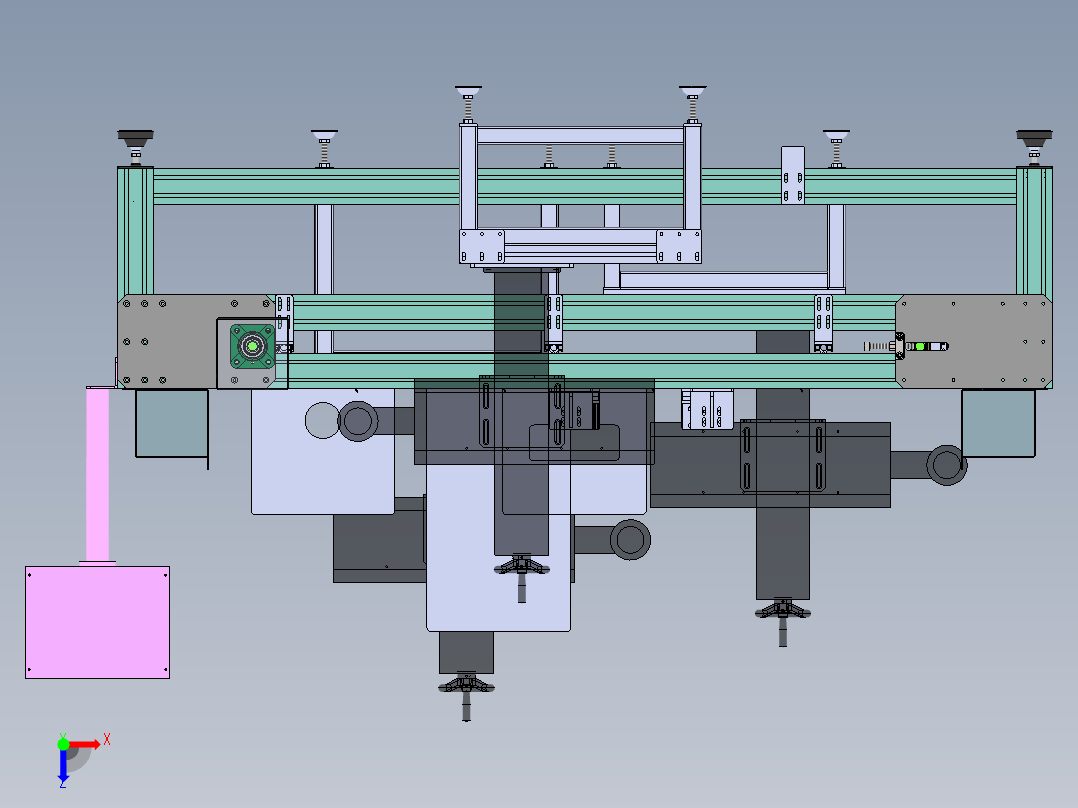Screen dimensions: 1078x808
Task: Click the red X axis arrow of the triad
Action: point(84,745)
